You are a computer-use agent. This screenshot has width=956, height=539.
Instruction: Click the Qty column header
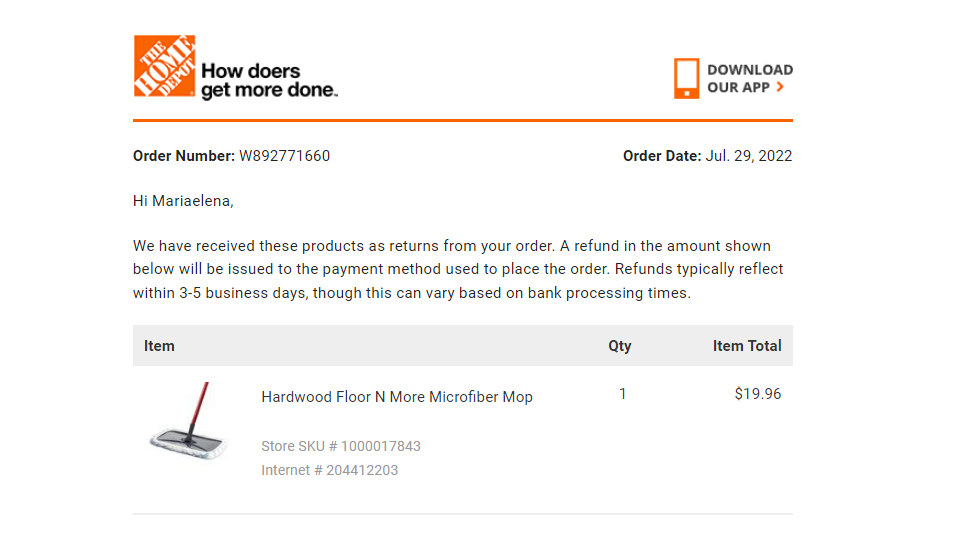(x=619, y=346)
